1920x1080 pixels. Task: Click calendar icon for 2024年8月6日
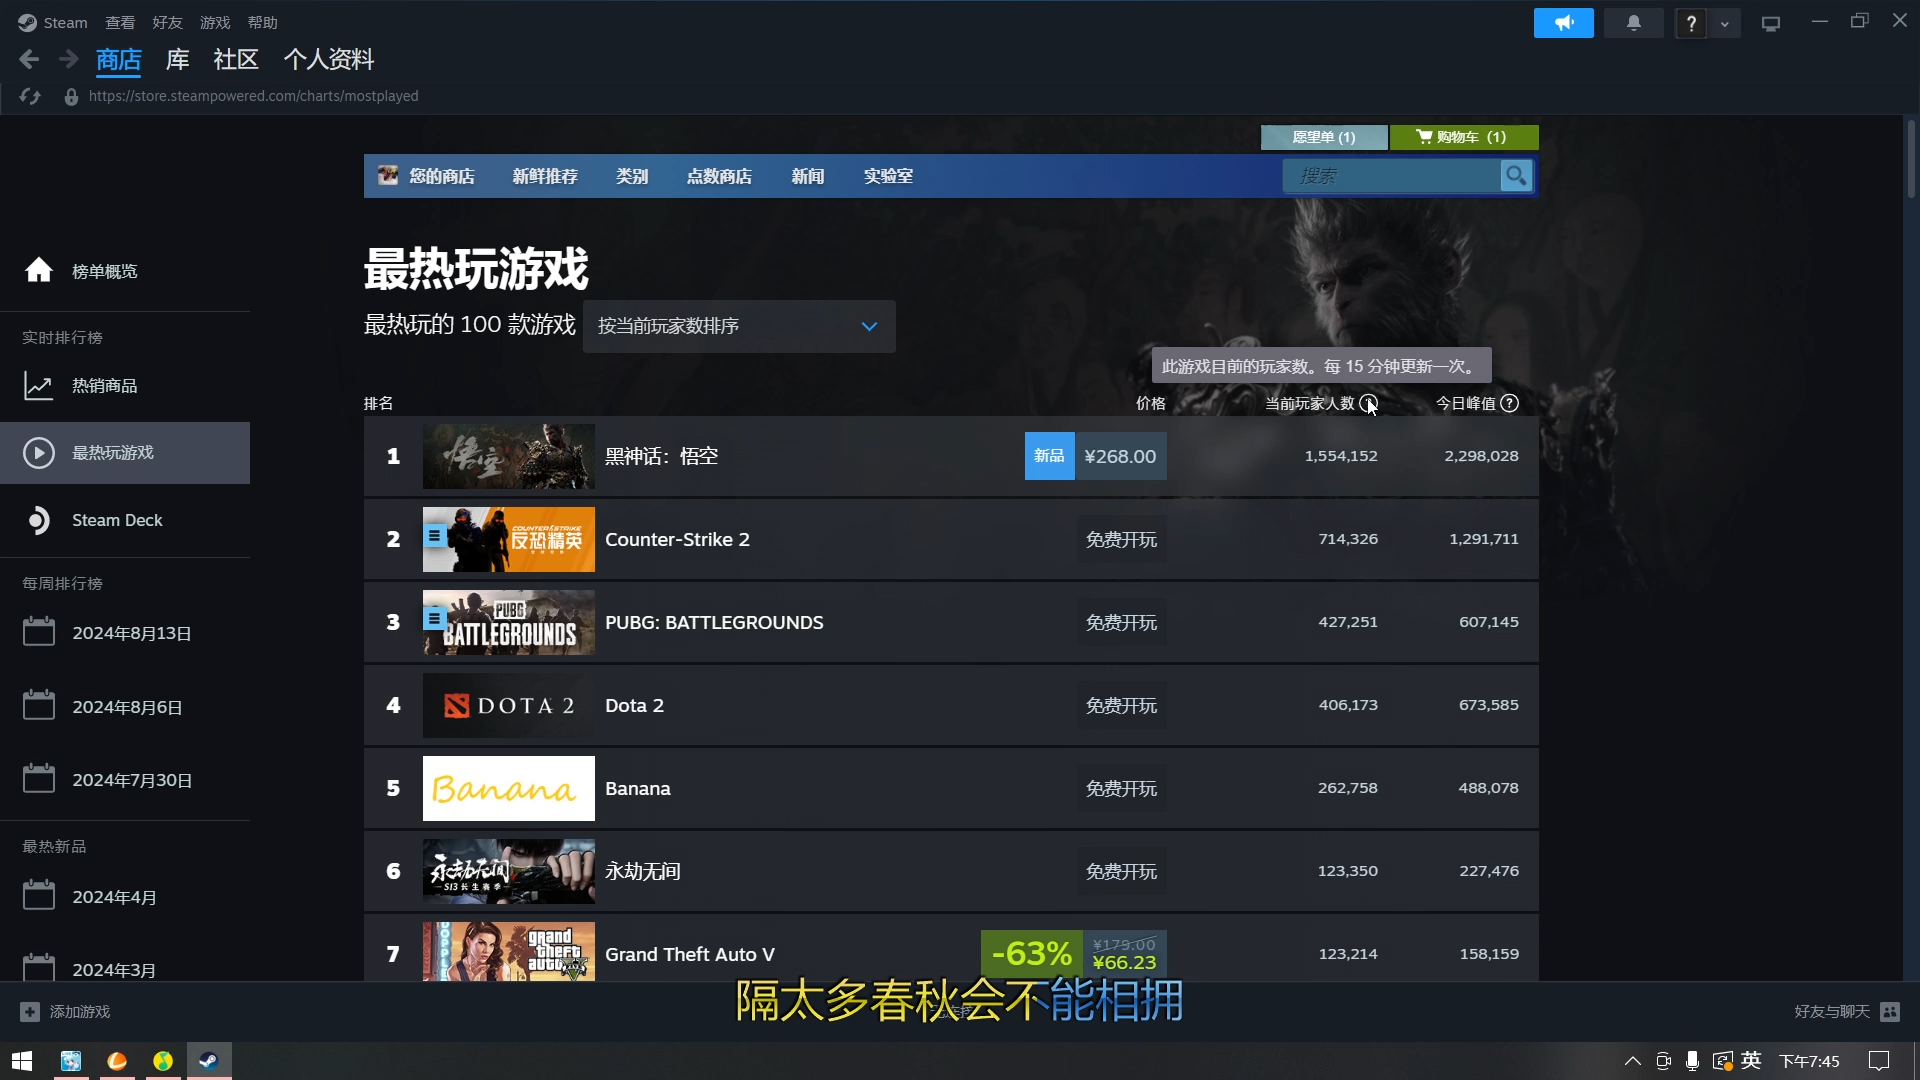(39, 706)
